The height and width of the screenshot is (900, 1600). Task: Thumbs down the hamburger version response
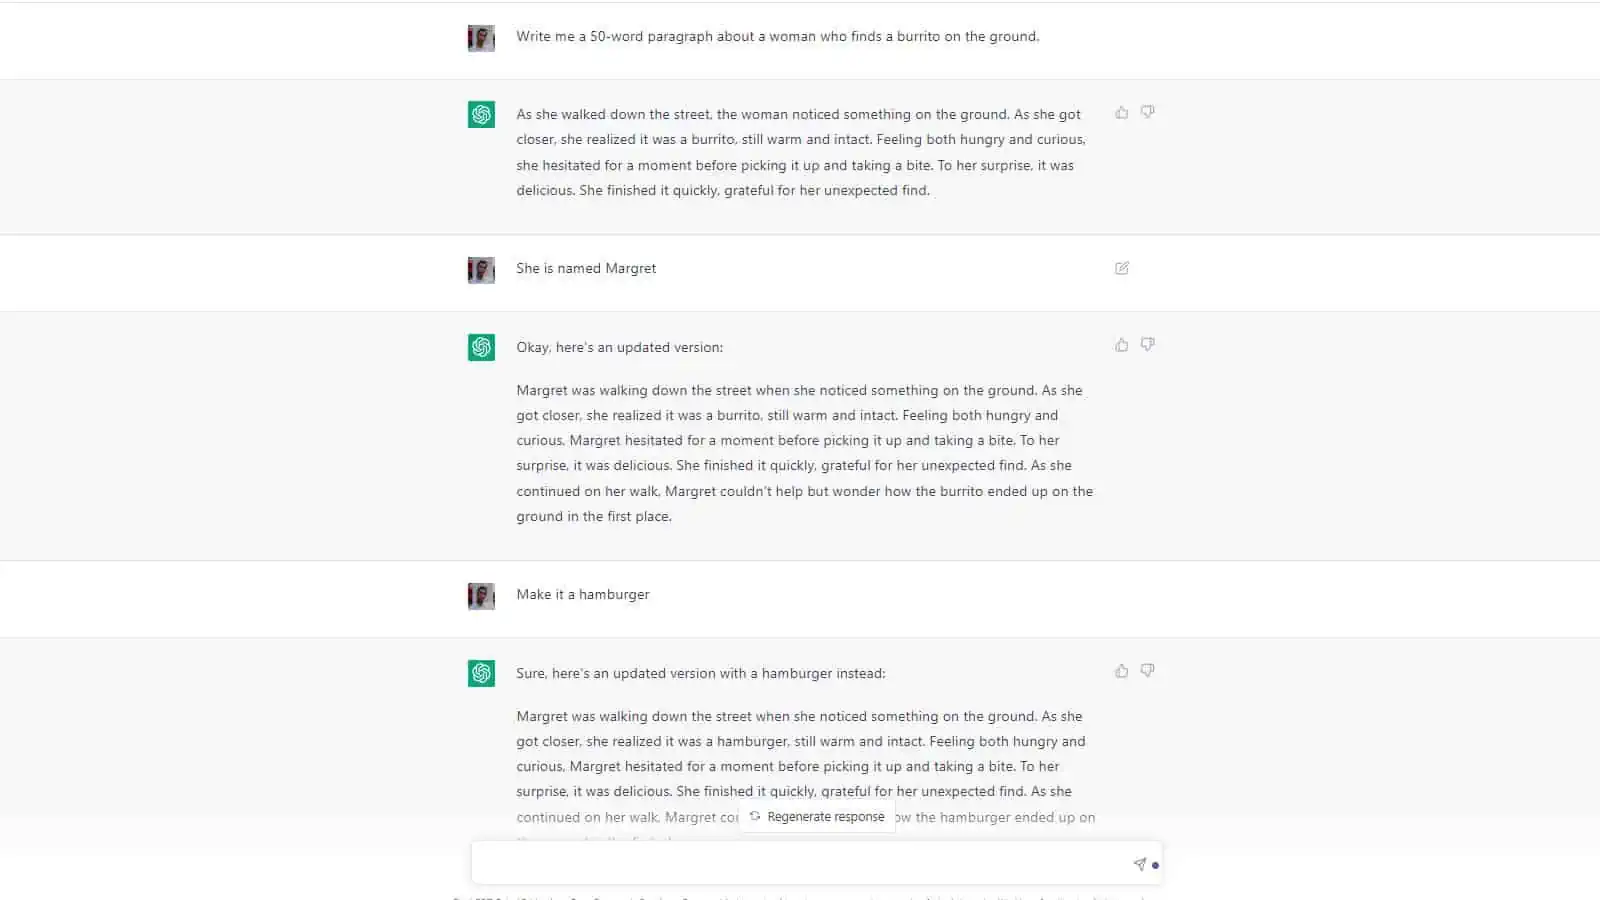click(1148, 671)
